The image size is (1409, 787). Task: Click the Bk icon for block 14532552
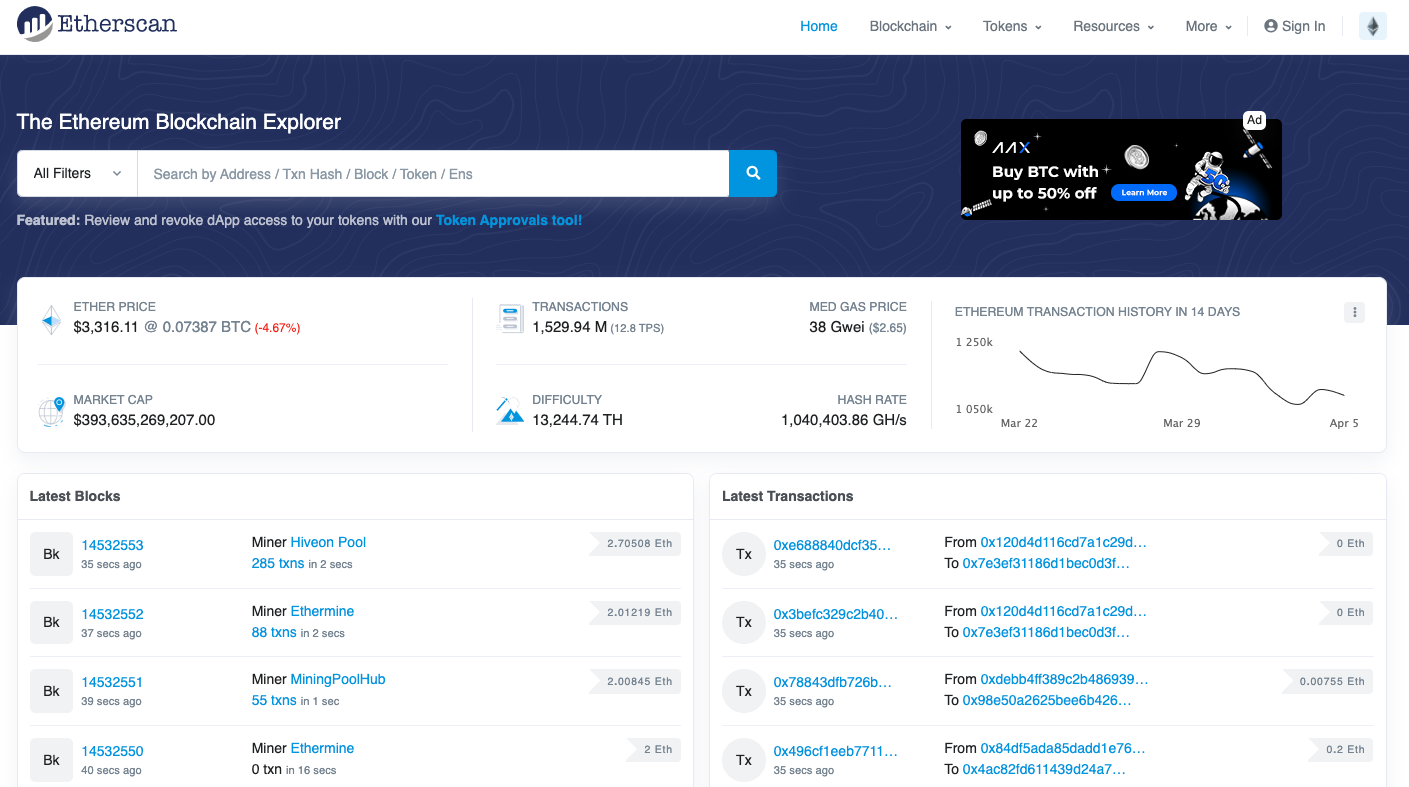(51, 622)
